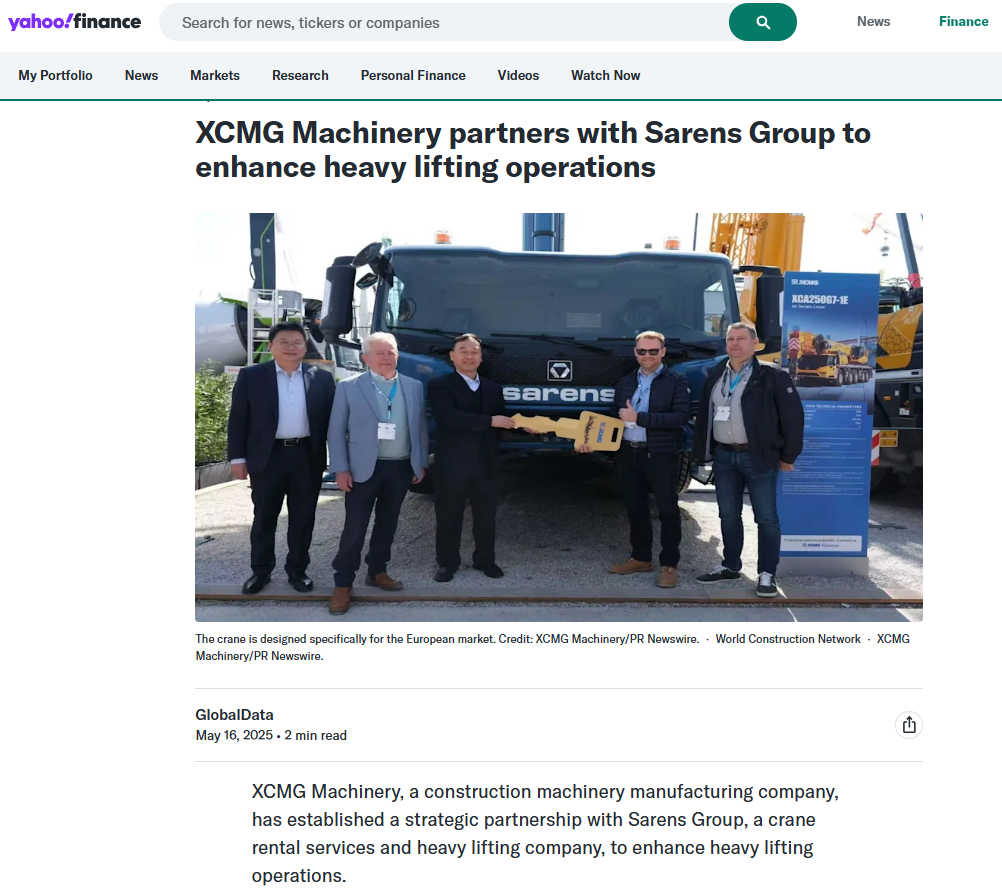Screen dimensions: 1002x895
Task: Open the Personal Finance section
Action: pyautogui.click(x=413, y=75)
